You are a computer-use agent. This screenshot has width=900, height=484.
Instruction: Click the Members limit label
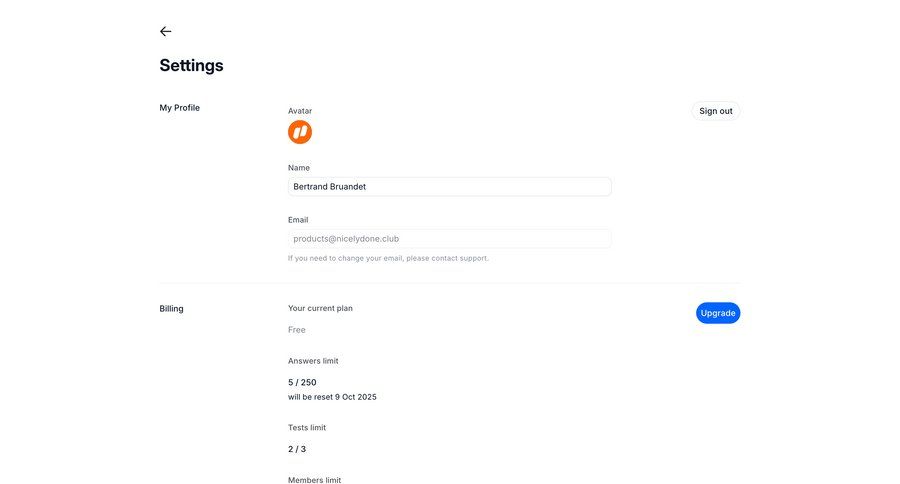point(314,480)
